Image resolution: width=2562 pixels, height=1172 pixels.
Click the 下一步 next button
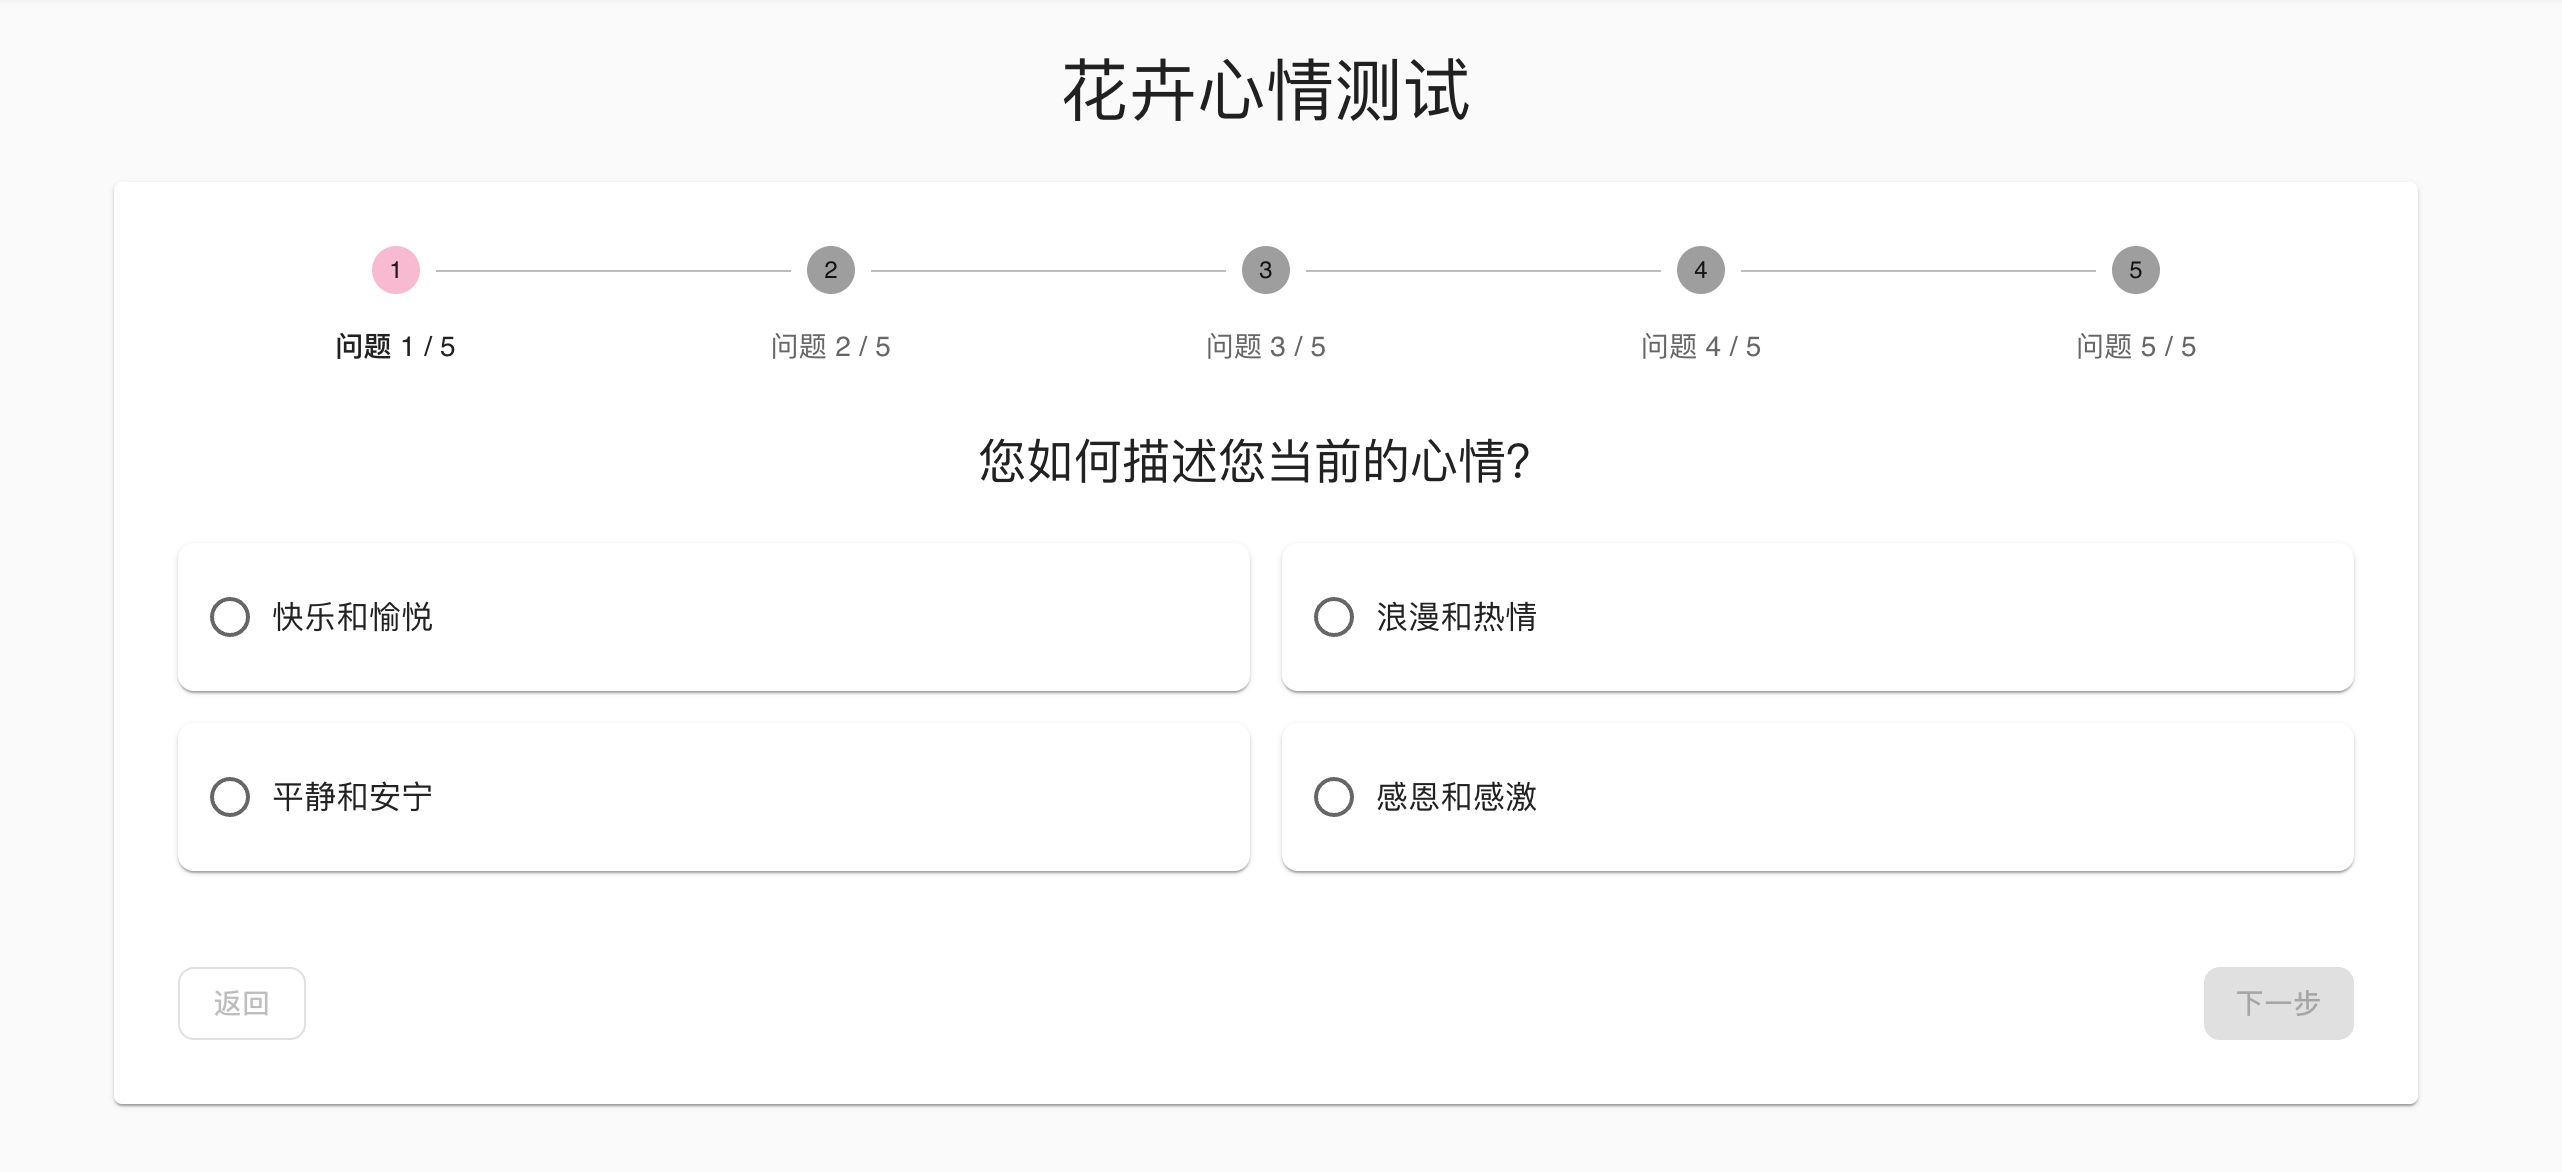(2279, 1003)
